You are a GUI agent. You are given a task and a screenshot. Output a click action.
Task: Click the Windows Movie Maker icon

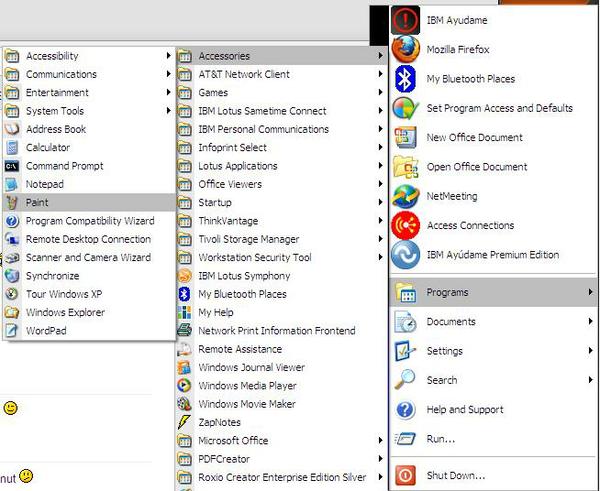[x=184, y=404]
